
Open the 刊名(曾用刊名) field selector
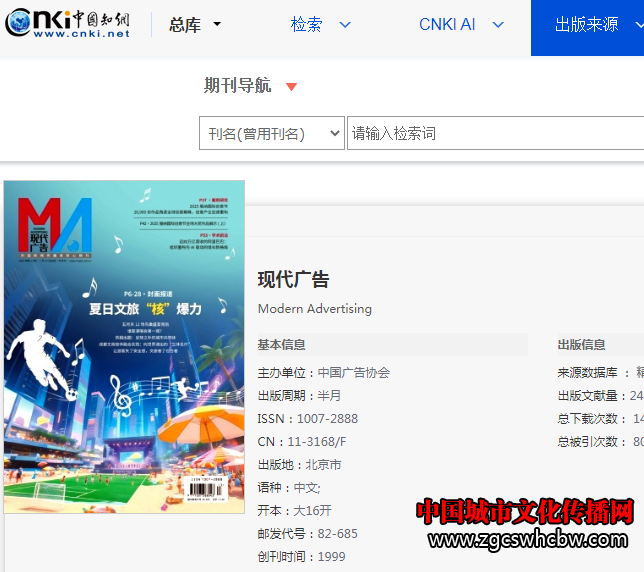[271, 133]
